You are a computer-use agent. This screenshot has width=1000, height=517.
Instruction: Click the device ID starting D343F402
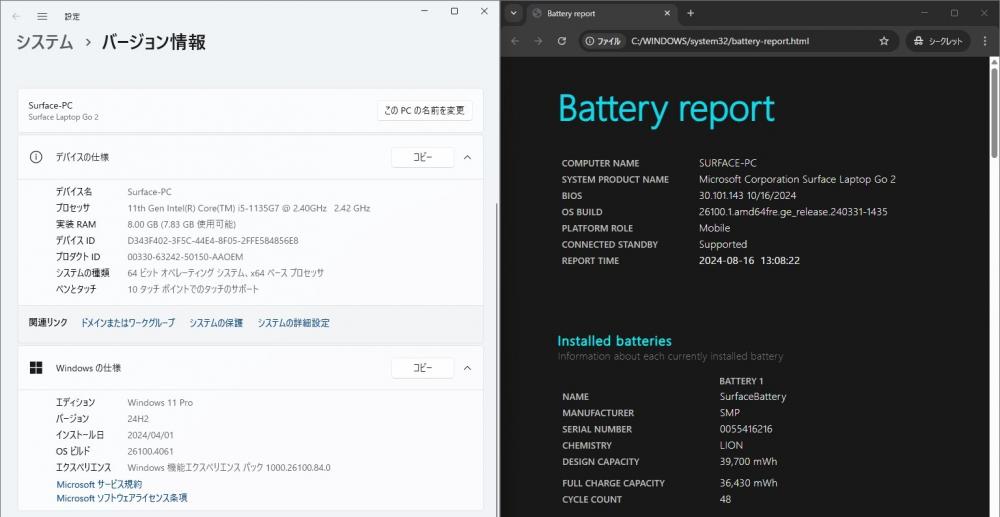click(213, 240)
